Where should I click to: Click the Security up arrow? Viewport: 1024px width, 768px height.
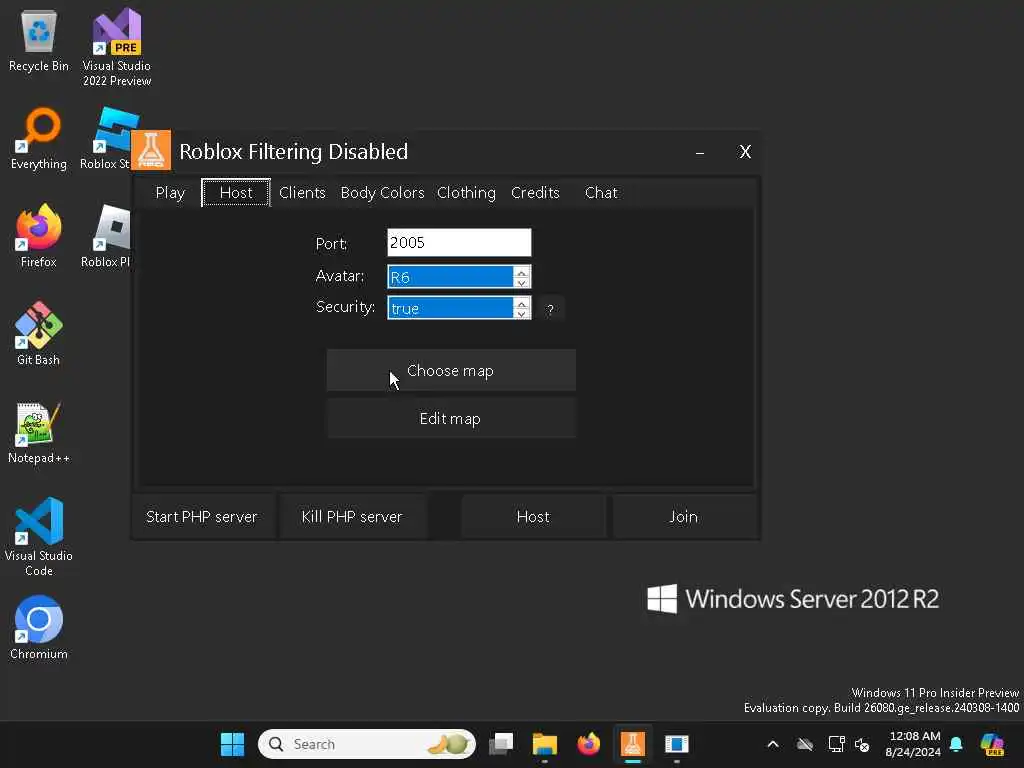tap(521, 302)
